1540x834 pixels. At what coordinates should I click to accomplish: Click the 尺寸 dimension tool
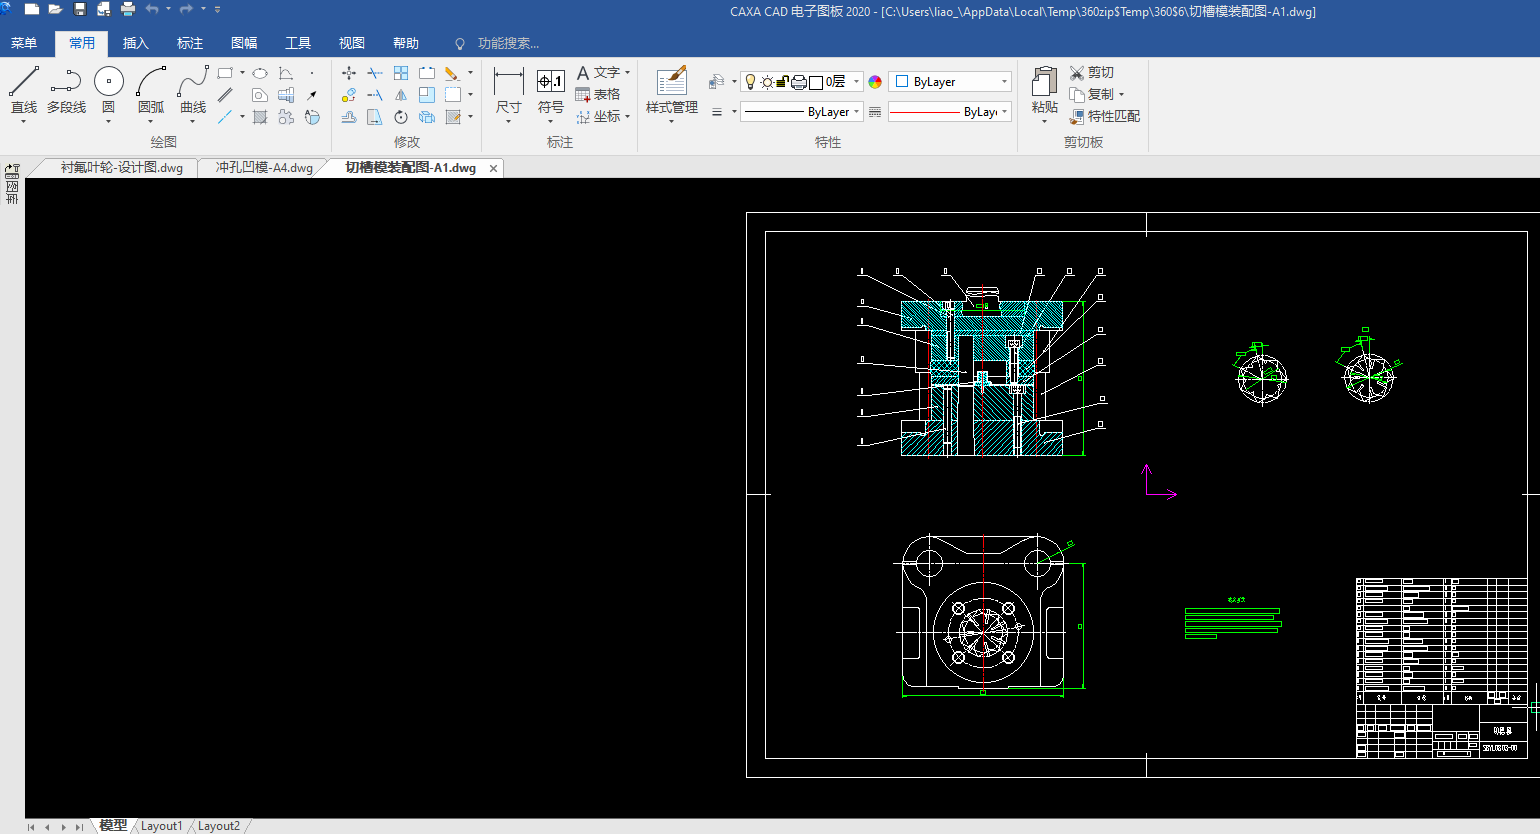(508, 83)
